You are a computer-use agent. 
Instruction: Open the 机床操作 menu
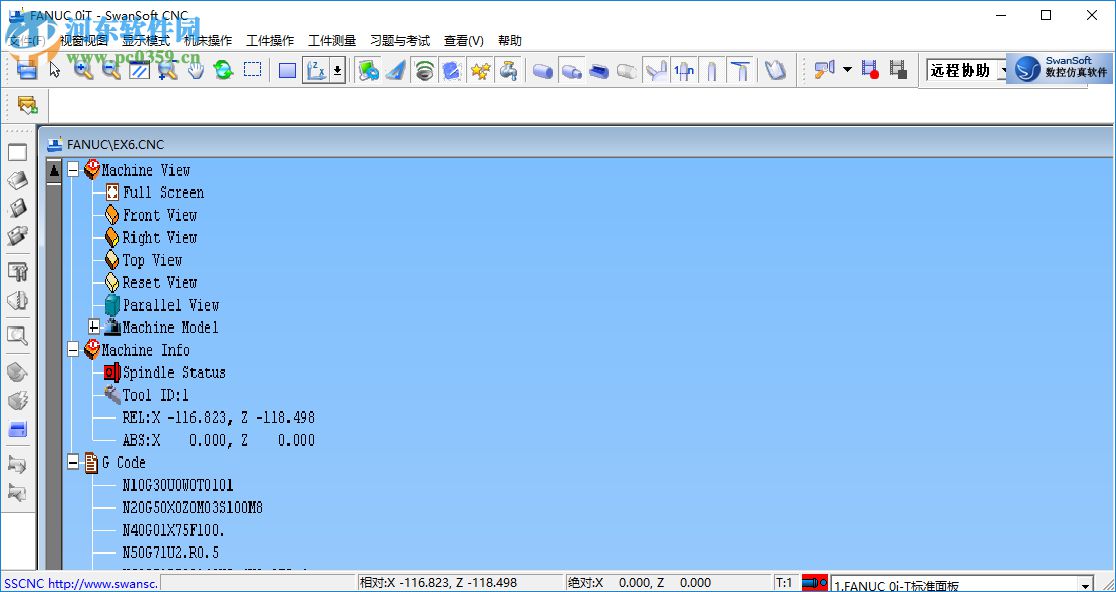tap(208, 41)
